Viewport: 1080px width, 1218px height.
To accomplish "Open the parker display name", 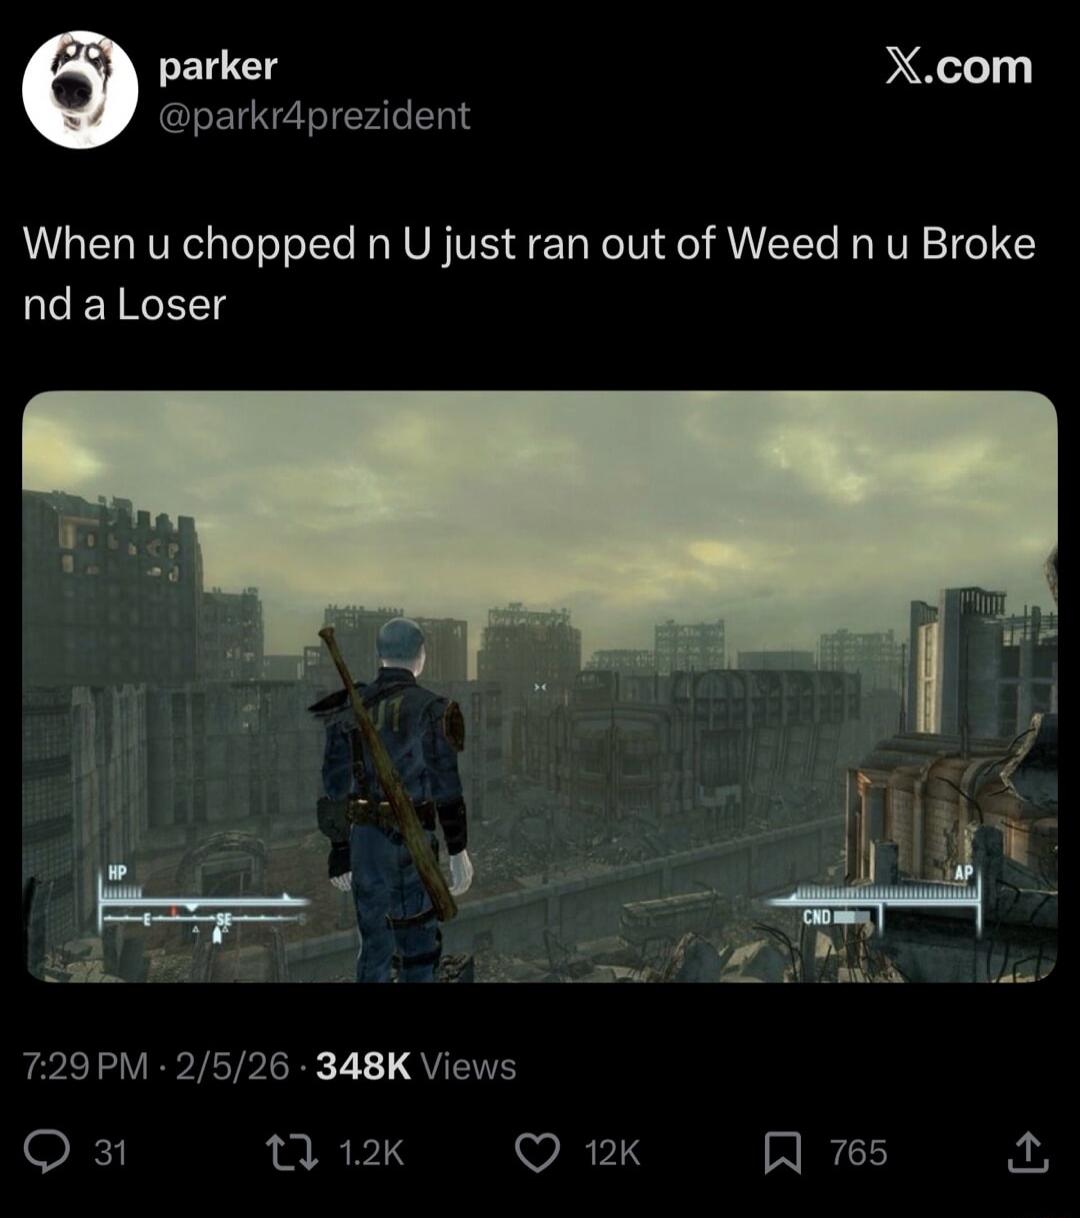I will point(218,66).
